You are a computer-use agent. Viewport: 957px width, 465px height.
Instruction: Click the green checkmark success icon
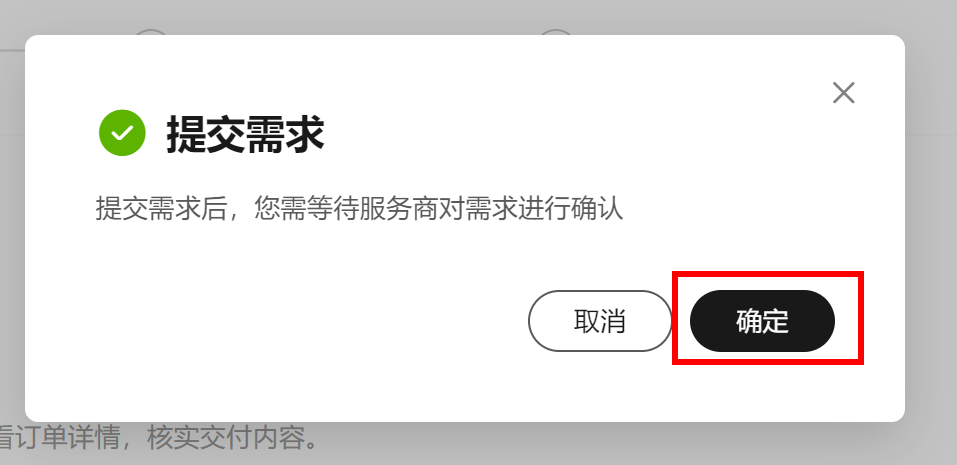click(123, 132)
